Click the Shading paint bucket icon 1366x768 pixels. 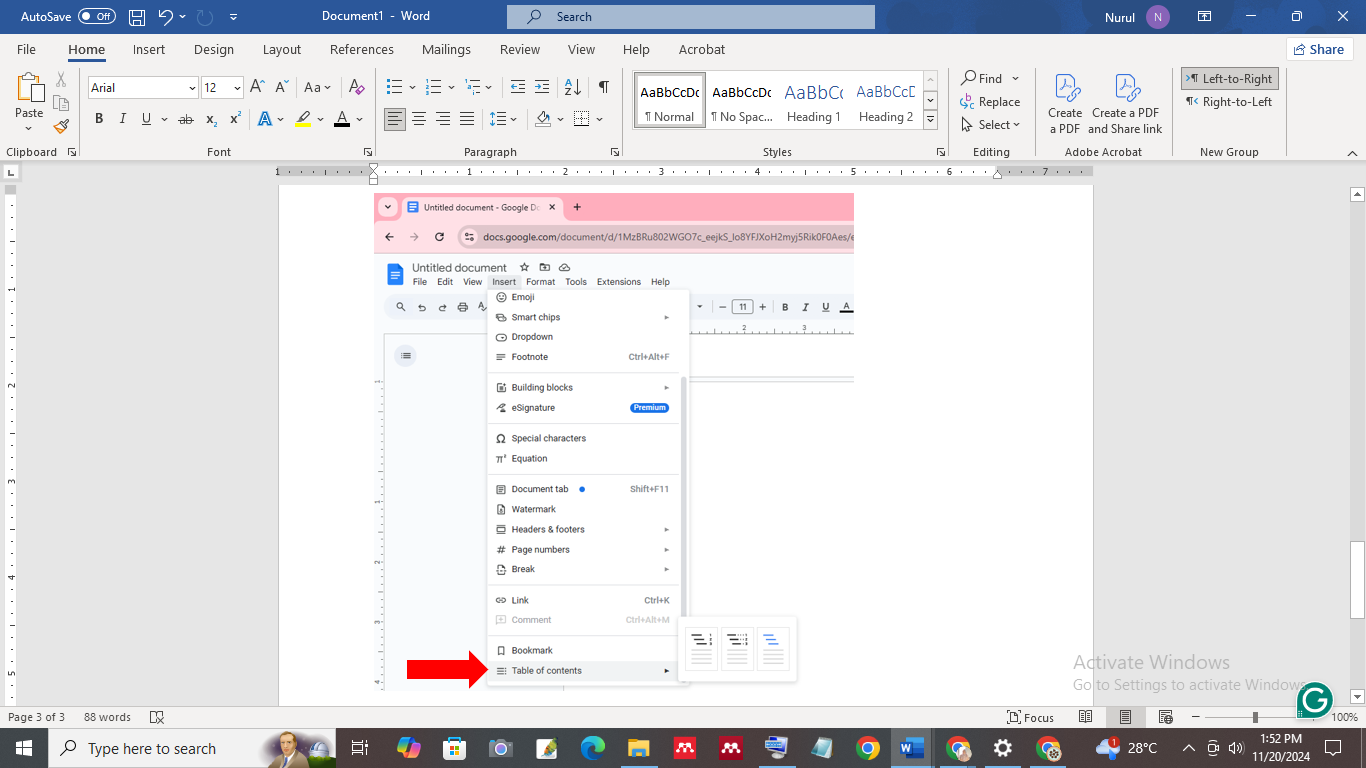point(543,119)
